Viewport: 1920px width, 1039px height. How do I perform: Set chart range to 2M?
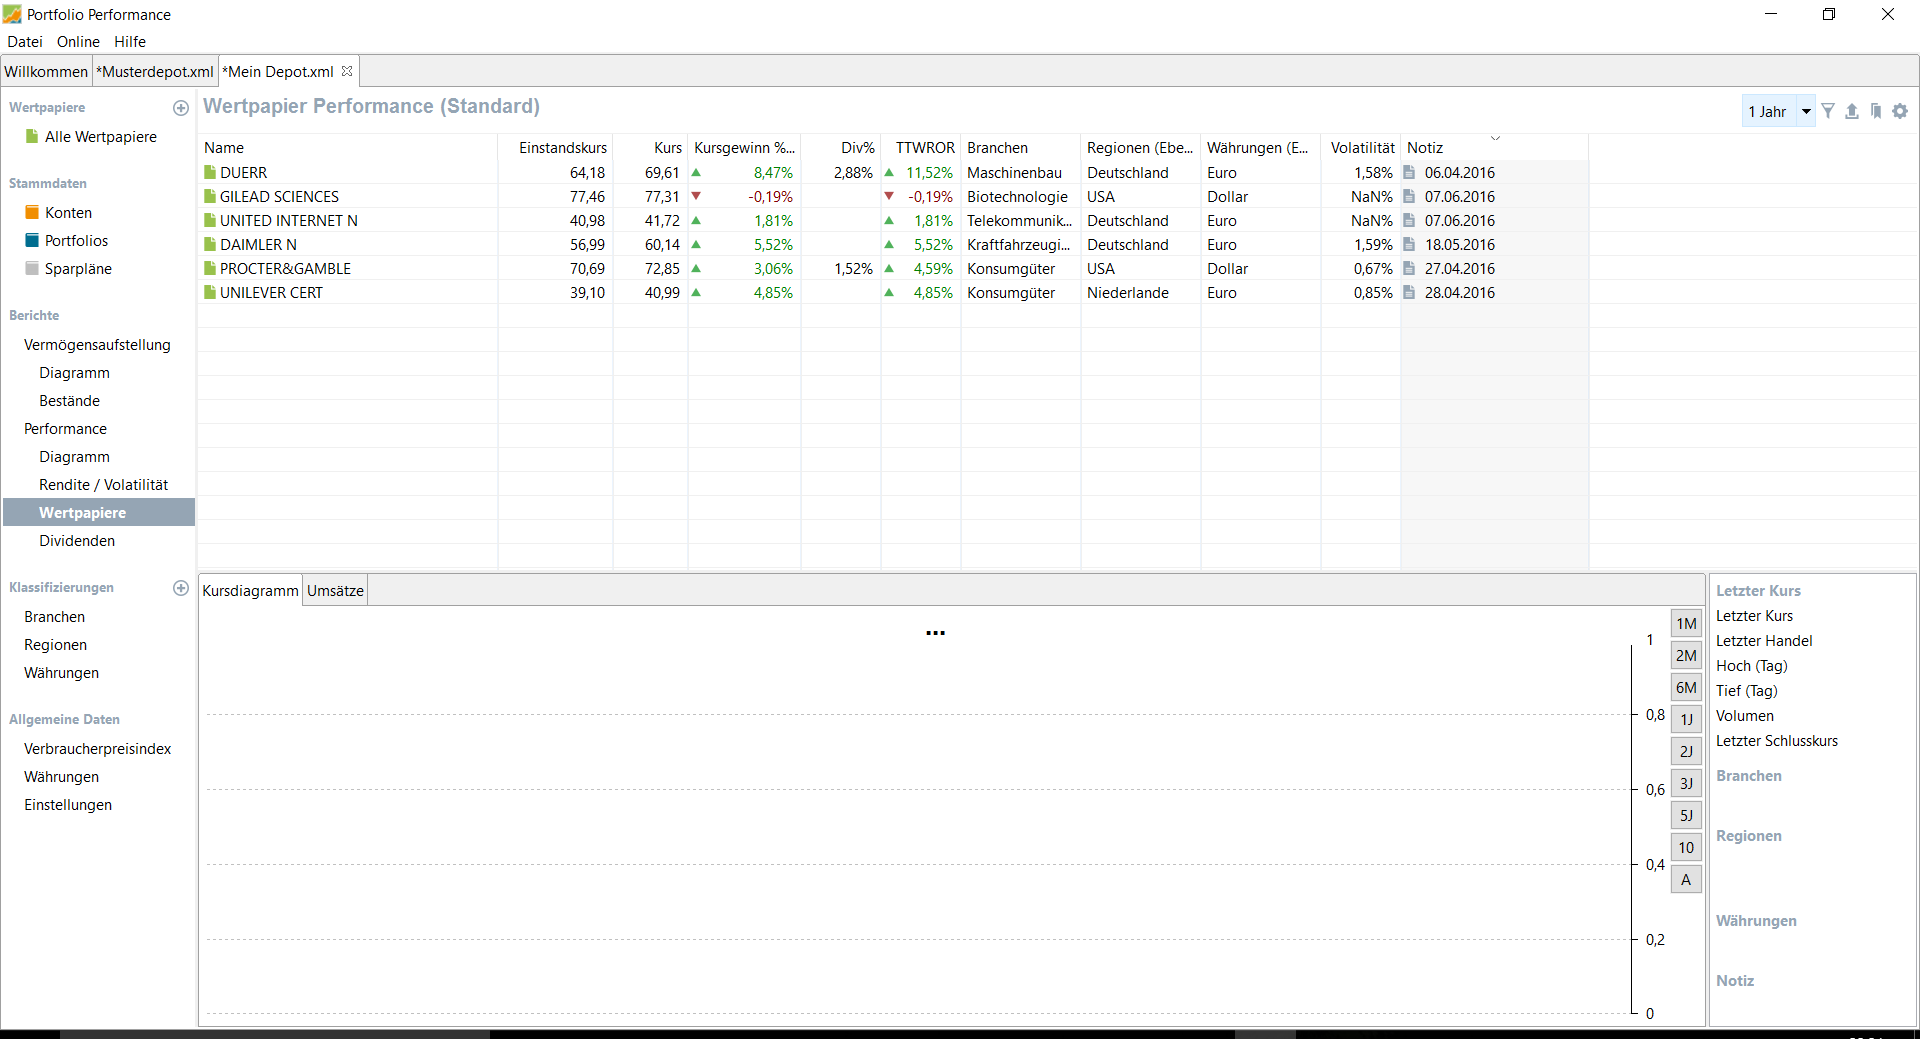click(1686, 655)
